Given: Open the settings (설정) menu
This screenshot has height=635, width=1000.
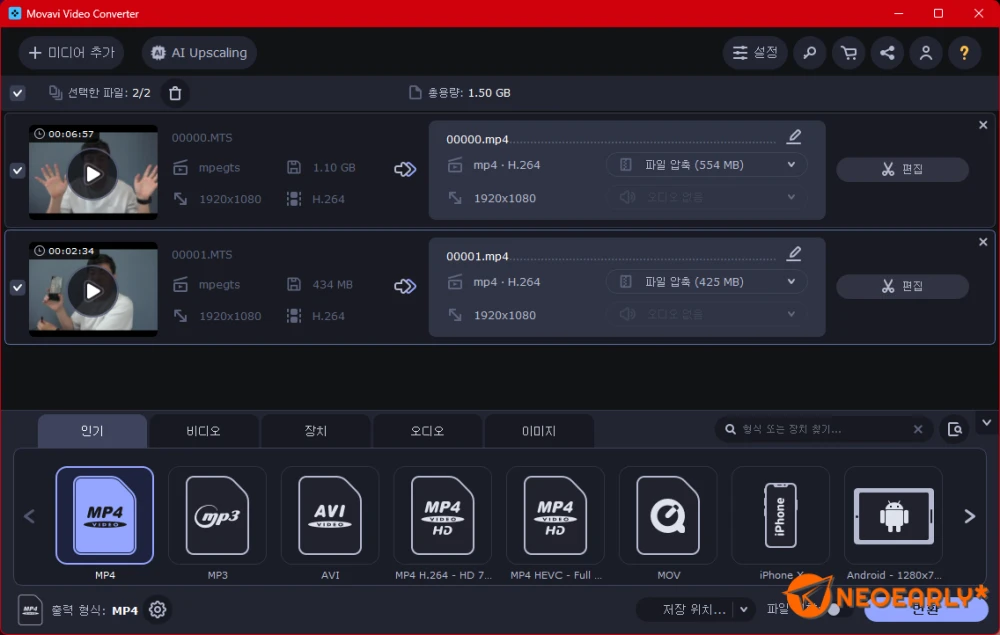Looking at the screenshot, I should 755,52.
